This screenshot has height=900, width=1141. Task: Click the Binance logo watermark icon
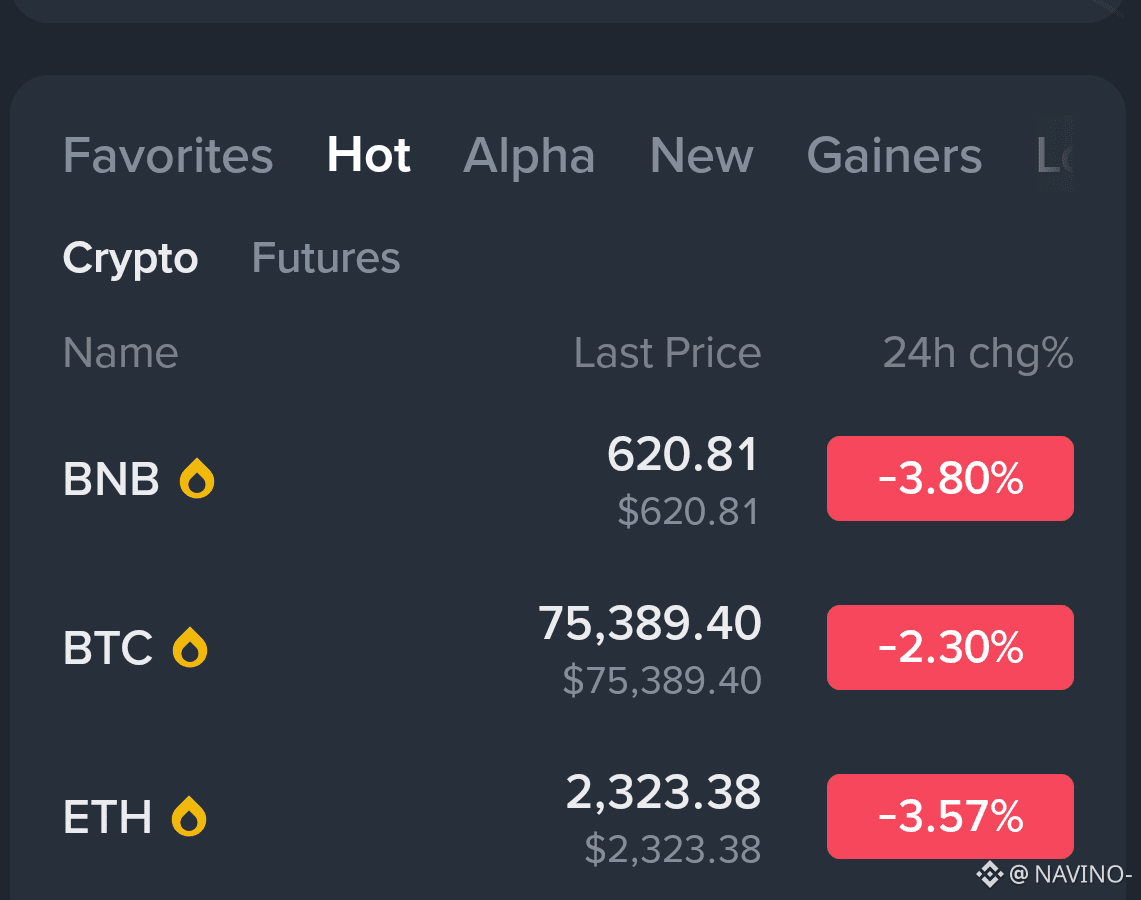(989, 874)
